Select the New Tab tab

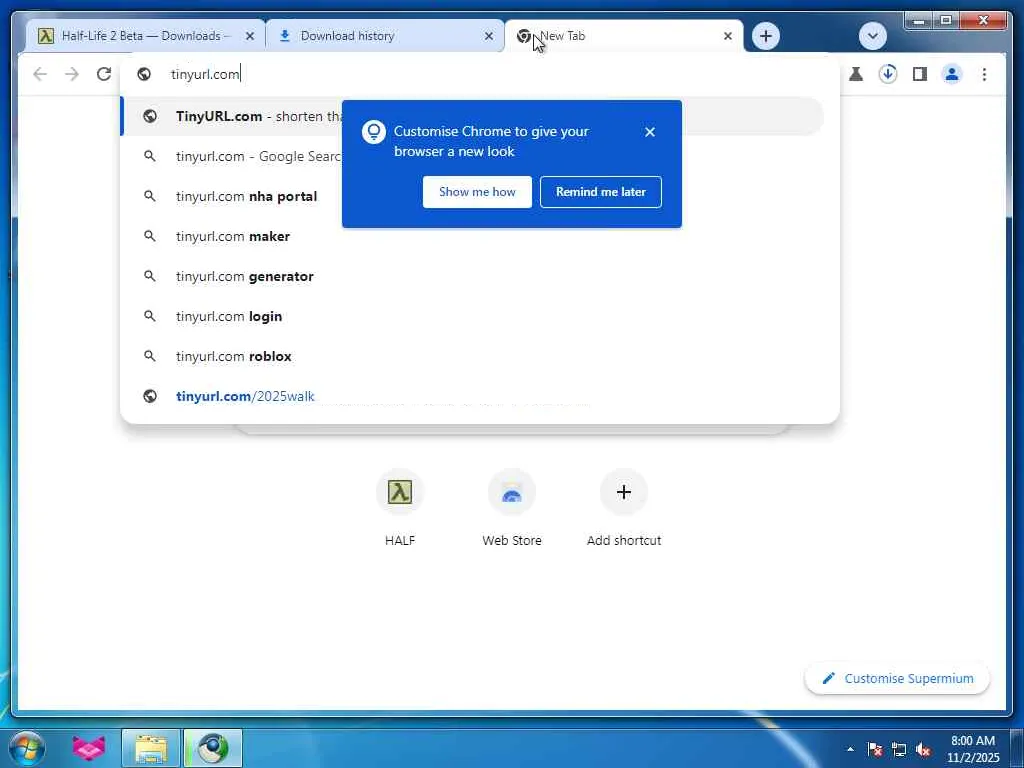point(624,36)
